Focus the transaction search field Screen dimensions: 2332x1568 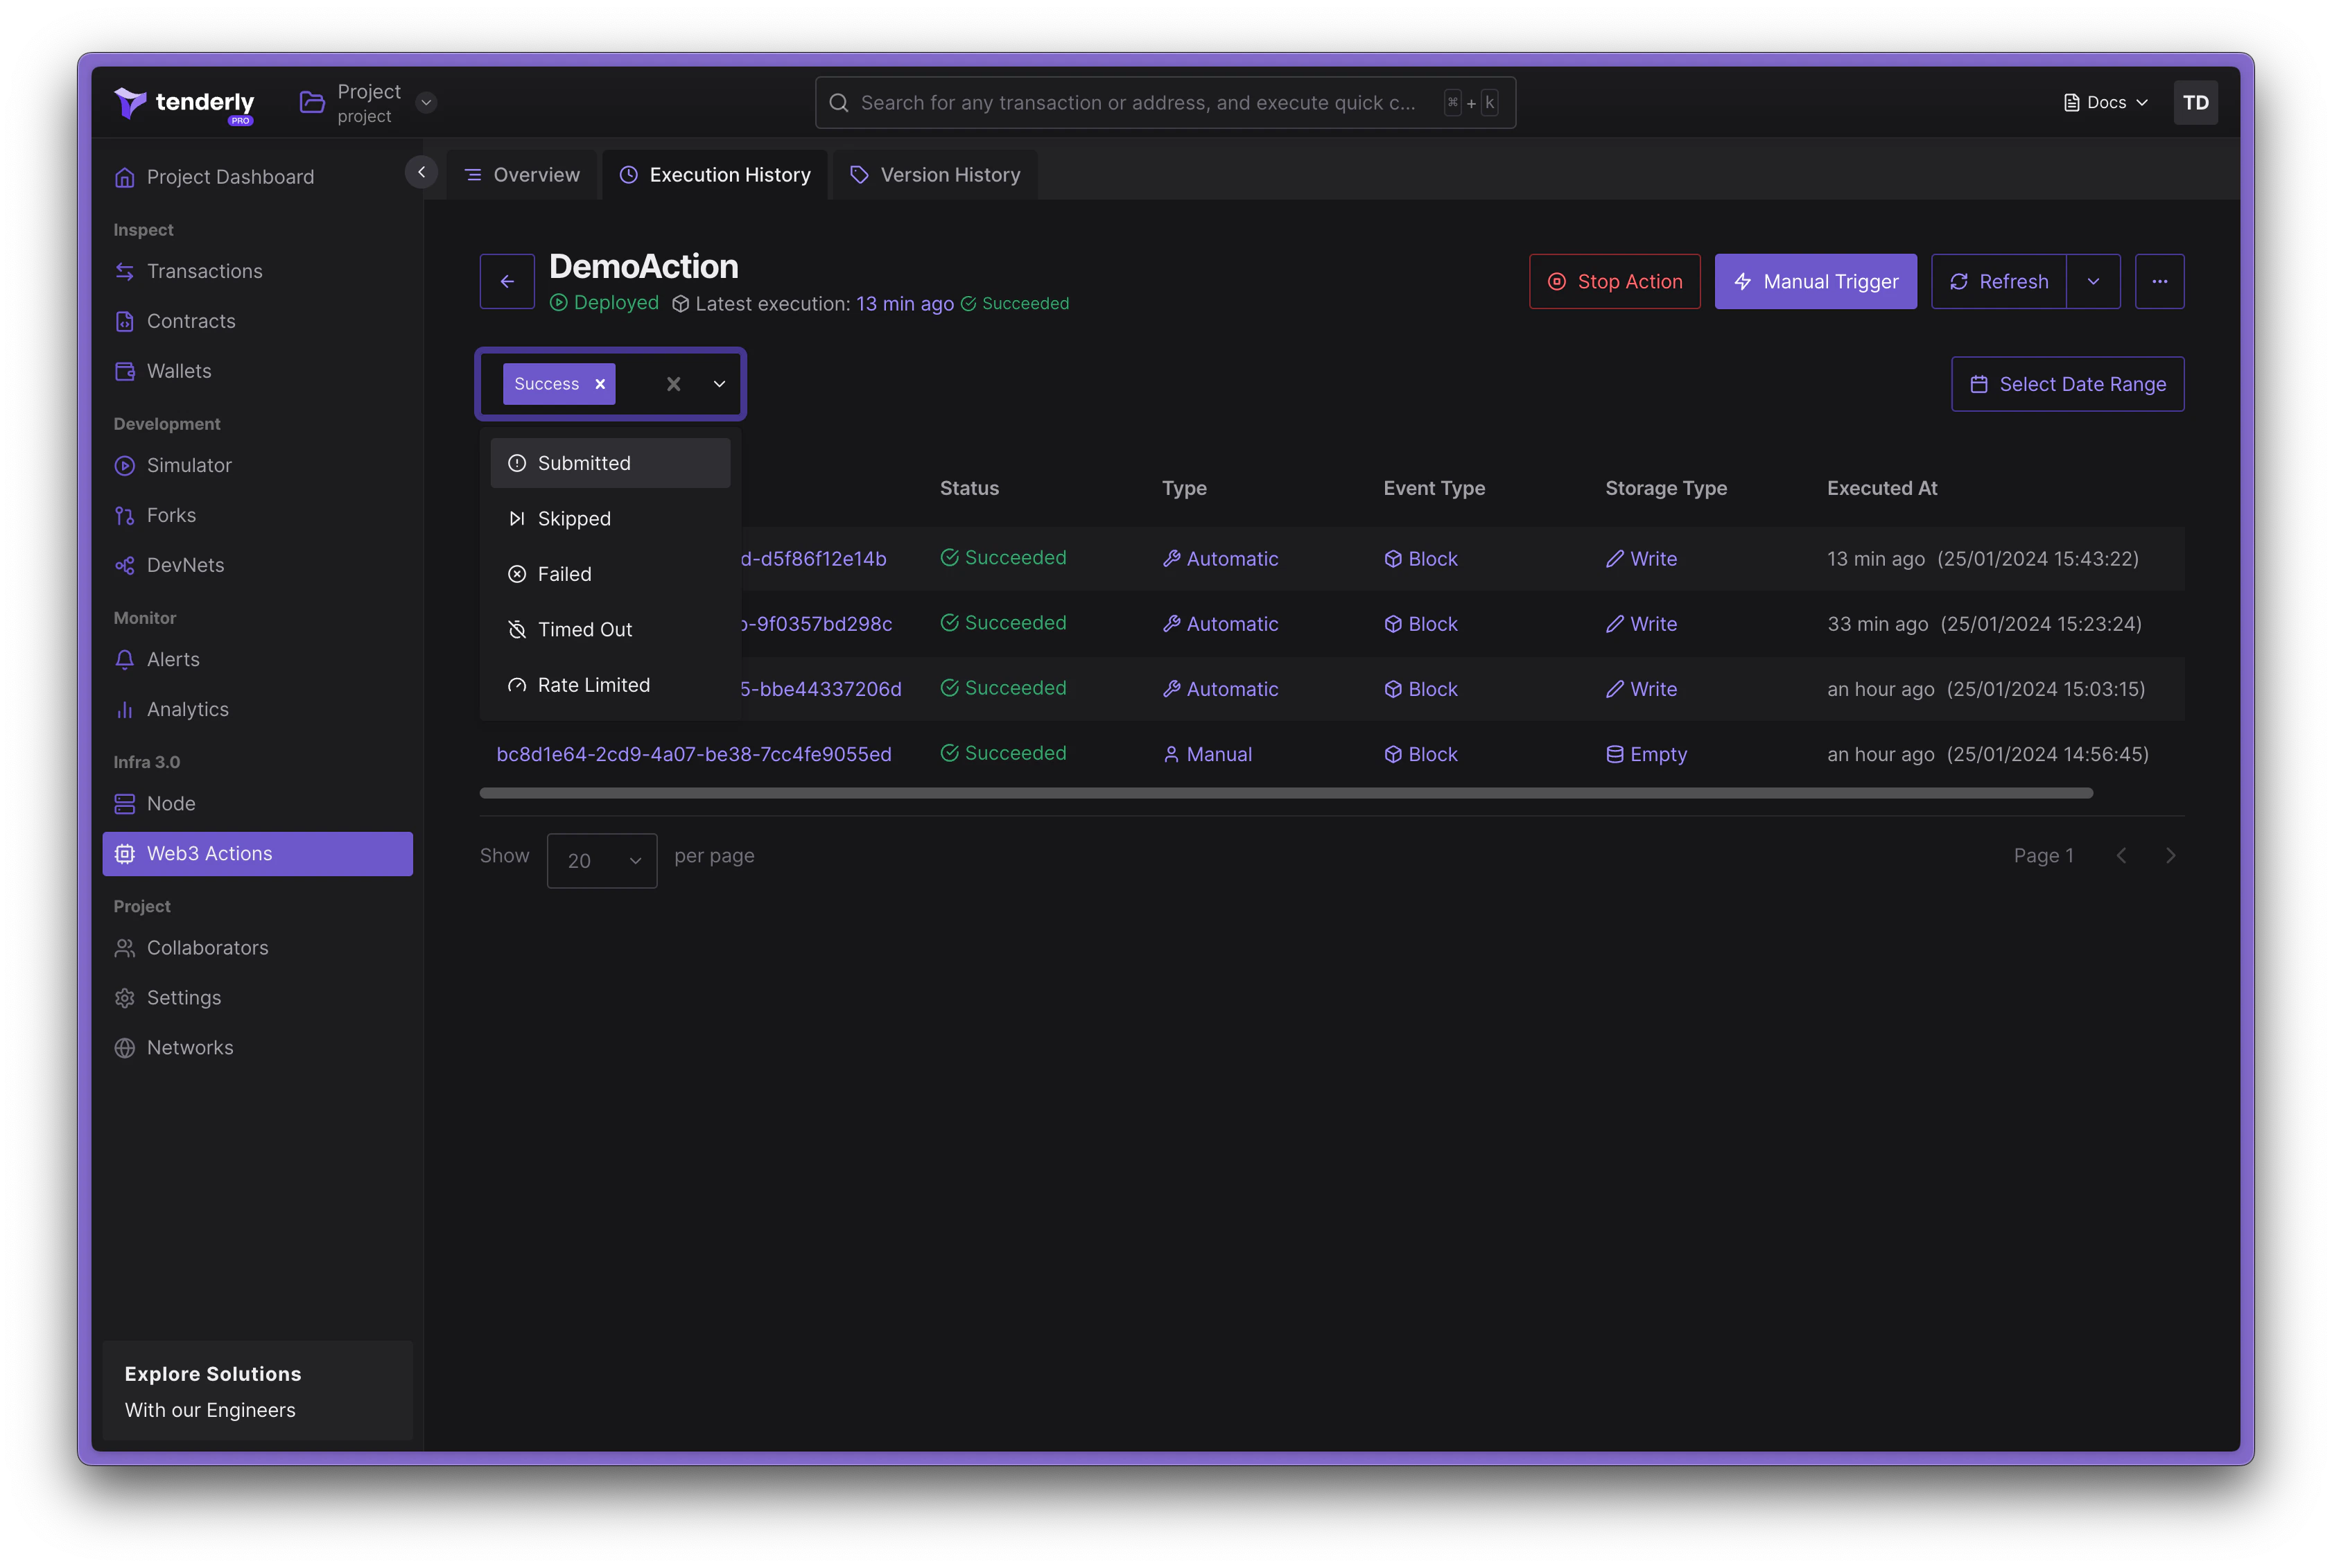1165,102
